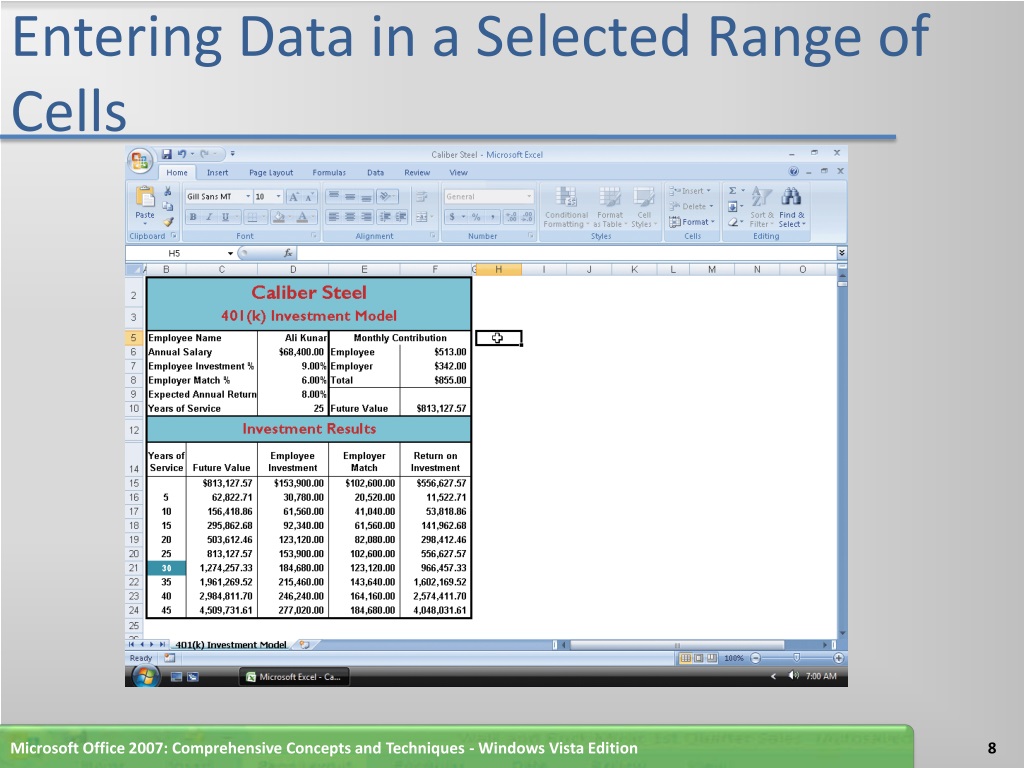Switch to the View tab
Viewport: 1024px width, 768px height.
coord(458,172)
